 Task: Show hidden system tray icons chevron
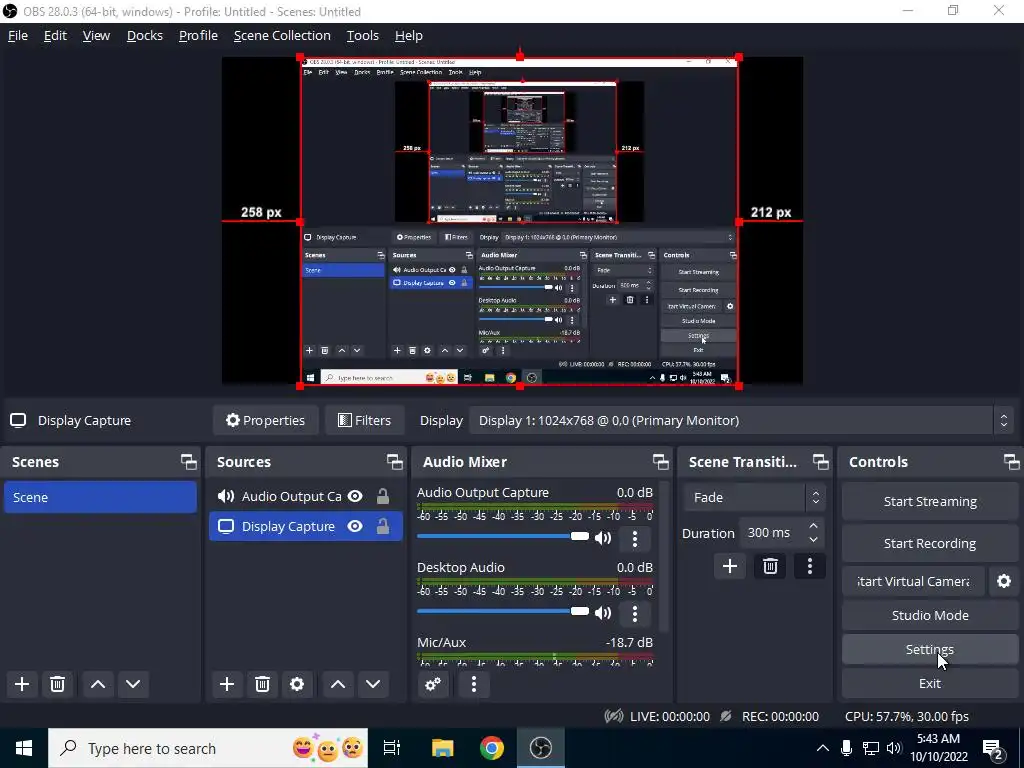point(822,748)
